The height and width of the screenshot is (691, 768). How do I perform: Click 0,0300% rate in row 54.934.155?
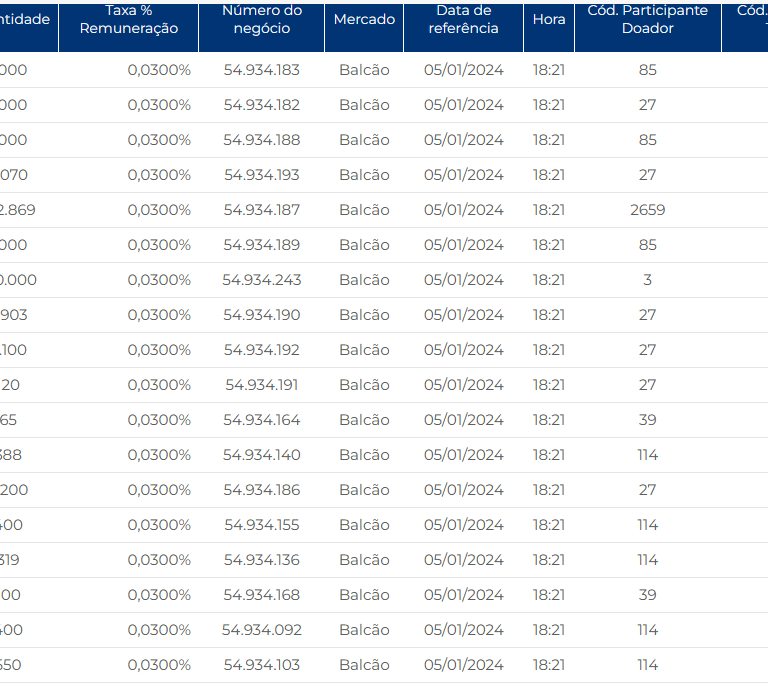(x=159, y=525)
